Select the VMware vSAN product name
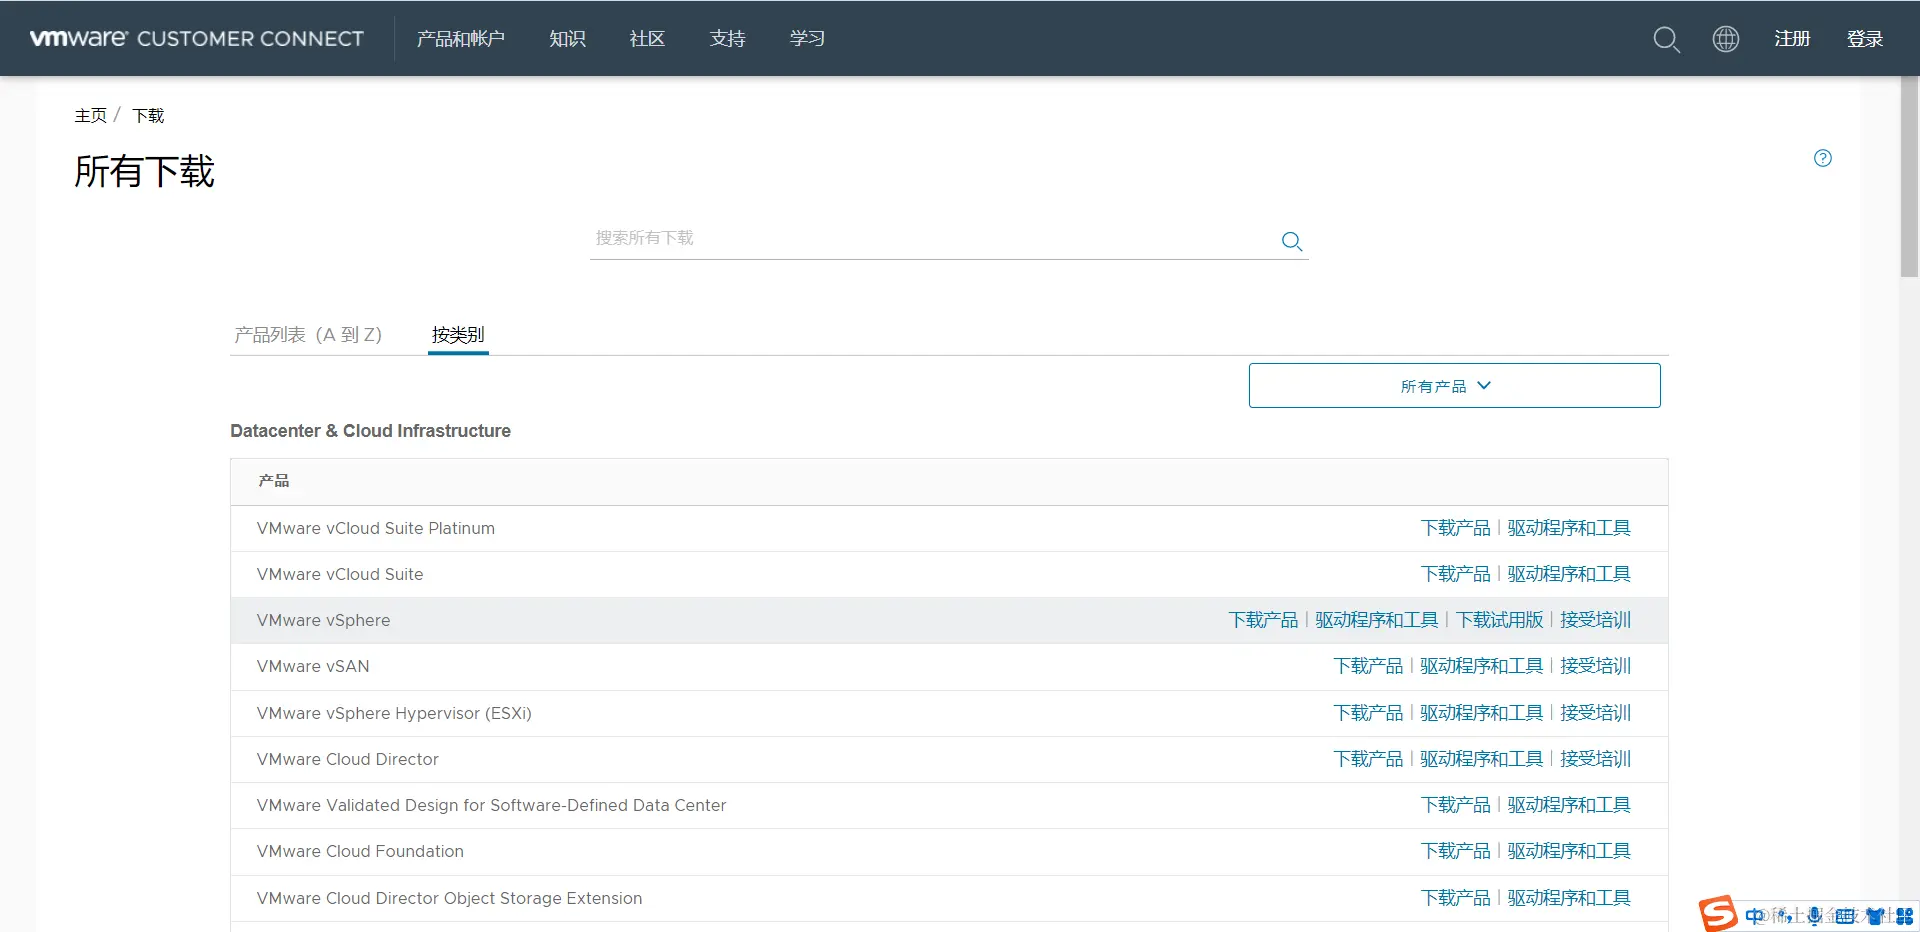Image resolution: width=1920 pixels, height=932 pixels. click(313, 666)
